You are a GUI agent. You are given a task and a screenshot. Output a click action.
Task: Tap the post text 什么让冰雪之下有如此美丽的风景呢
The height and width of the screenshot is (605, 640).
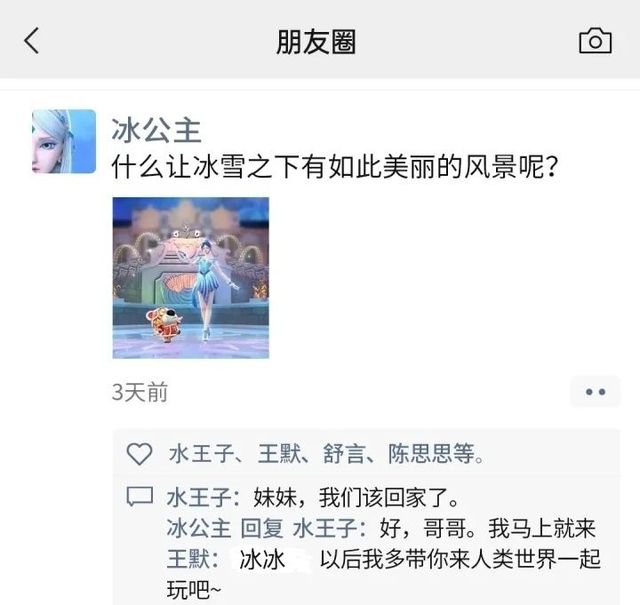335,167
